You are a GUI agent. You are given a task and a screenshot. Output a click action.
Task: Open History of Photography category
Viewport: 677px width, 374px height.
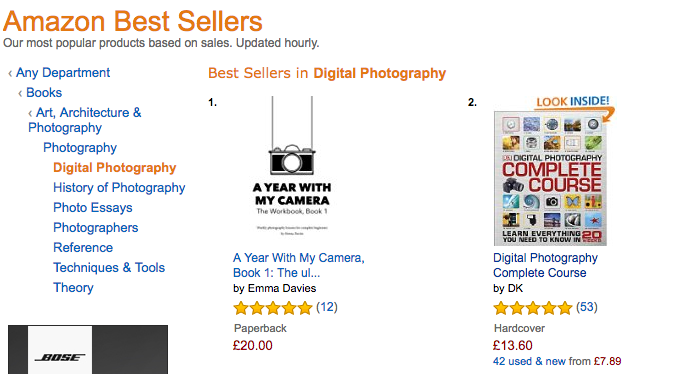click(x=119, y=187)
